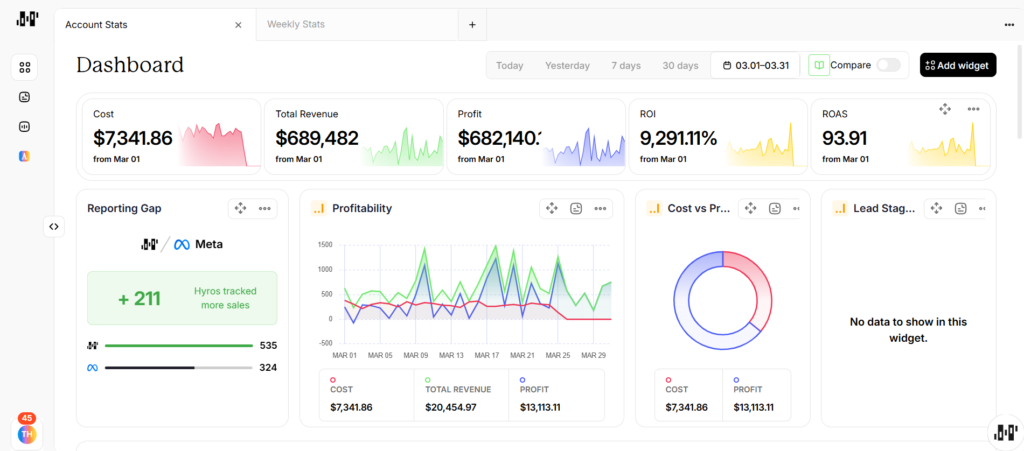Image resolution: width=1024 pixels, height=451 pixels.
Task: Click the move handle on Reporting Gap widget
Action: point(240,208)
